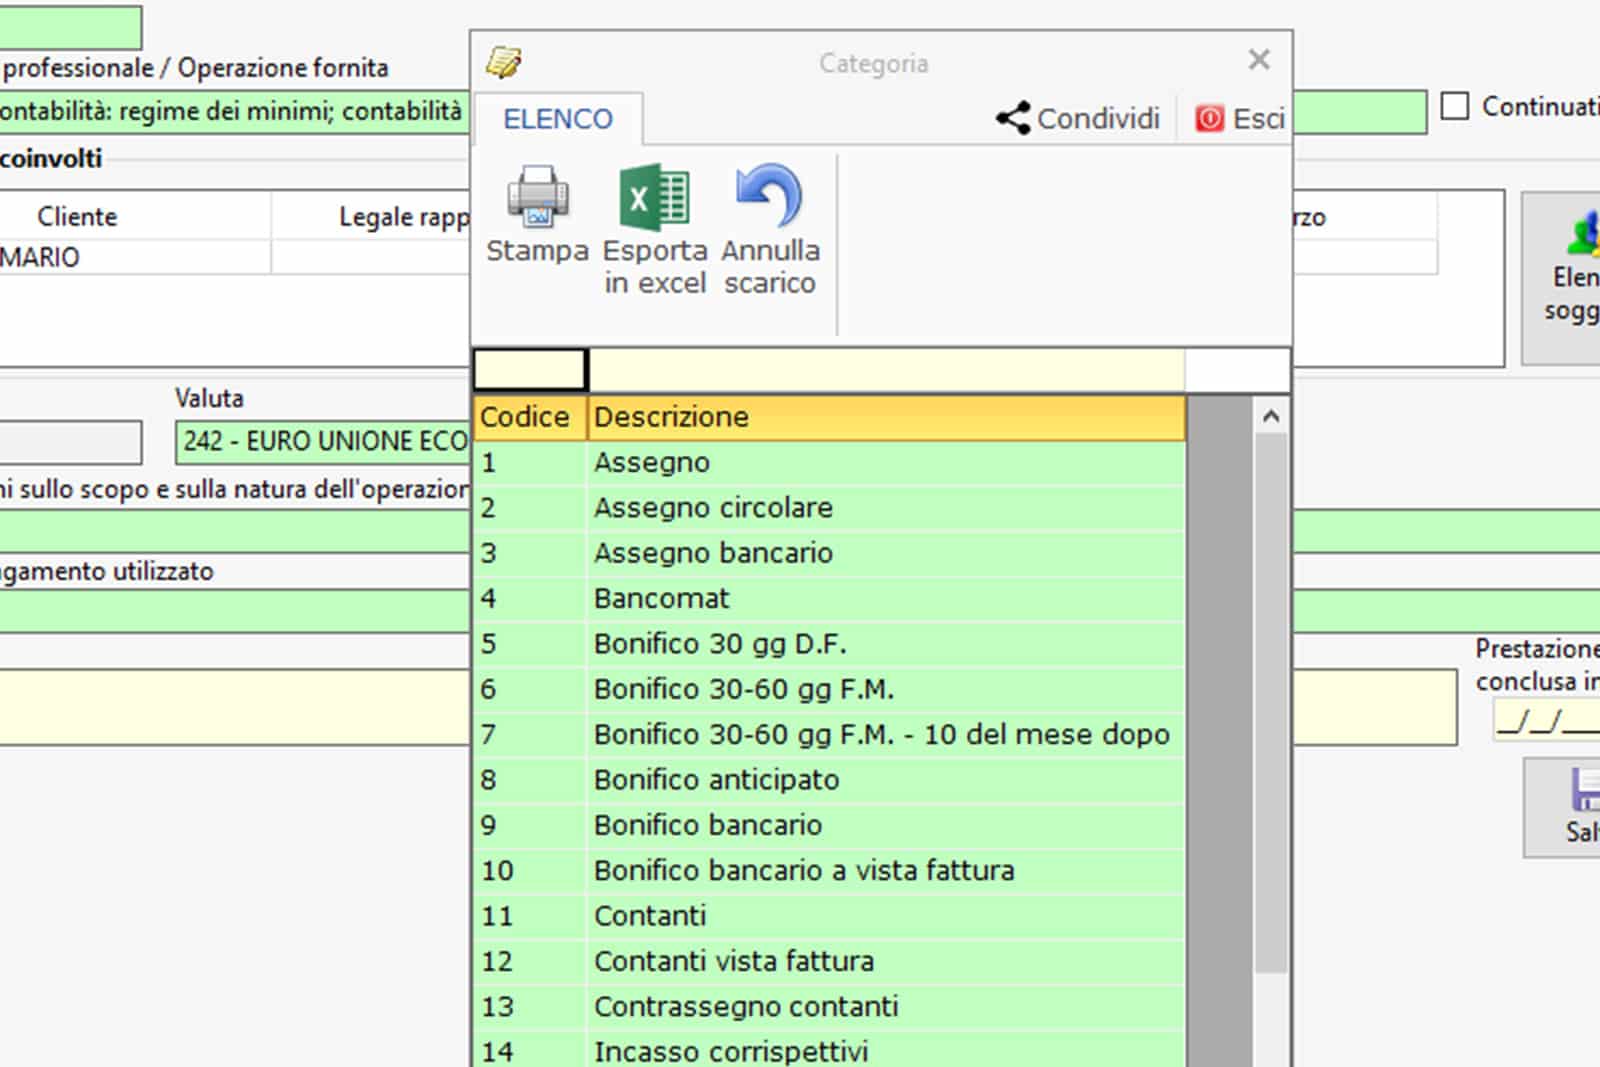The width and height of the screenshot is (1600, 1067).
Task: Click the grey field left of Valuta
Action: [x=70, y=442]
